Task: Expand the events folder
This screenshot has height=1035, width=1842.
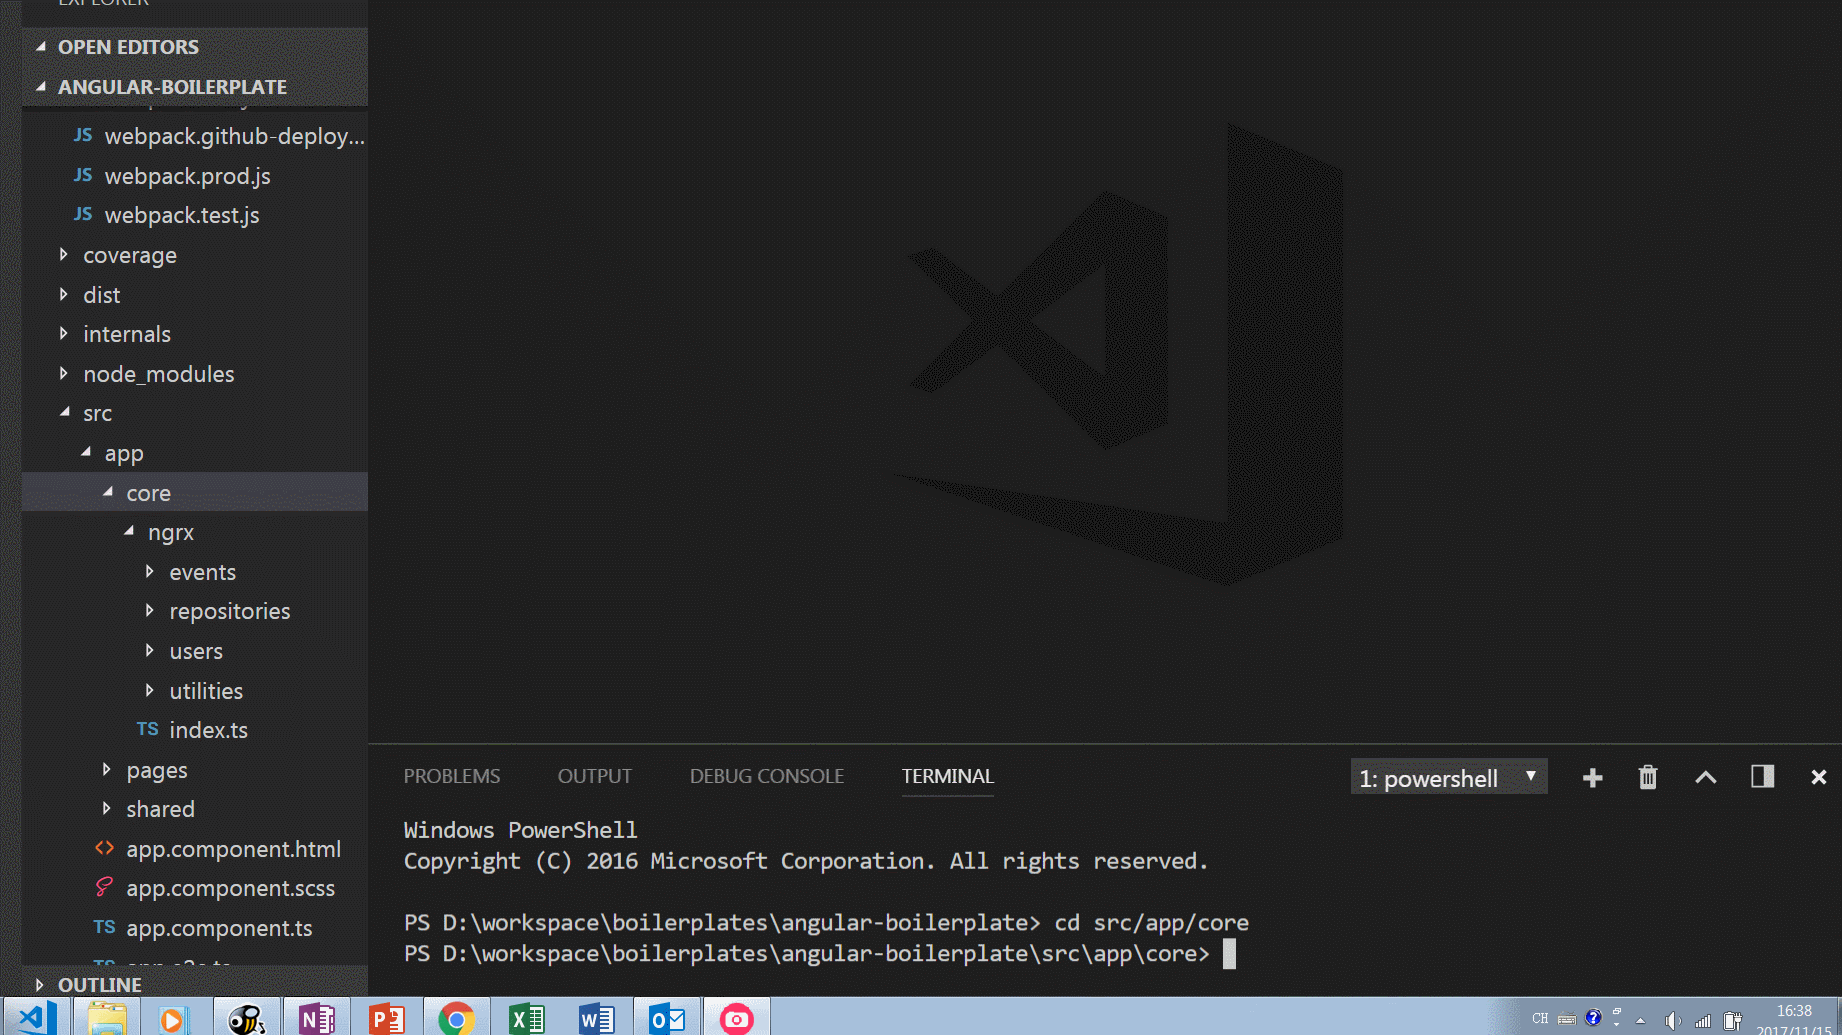Action: click(x=195, y=572)
